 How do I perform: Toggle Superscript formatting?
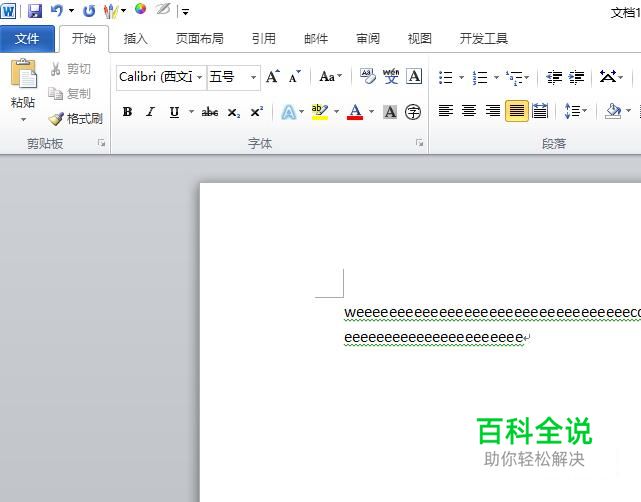tap(257, 112)
